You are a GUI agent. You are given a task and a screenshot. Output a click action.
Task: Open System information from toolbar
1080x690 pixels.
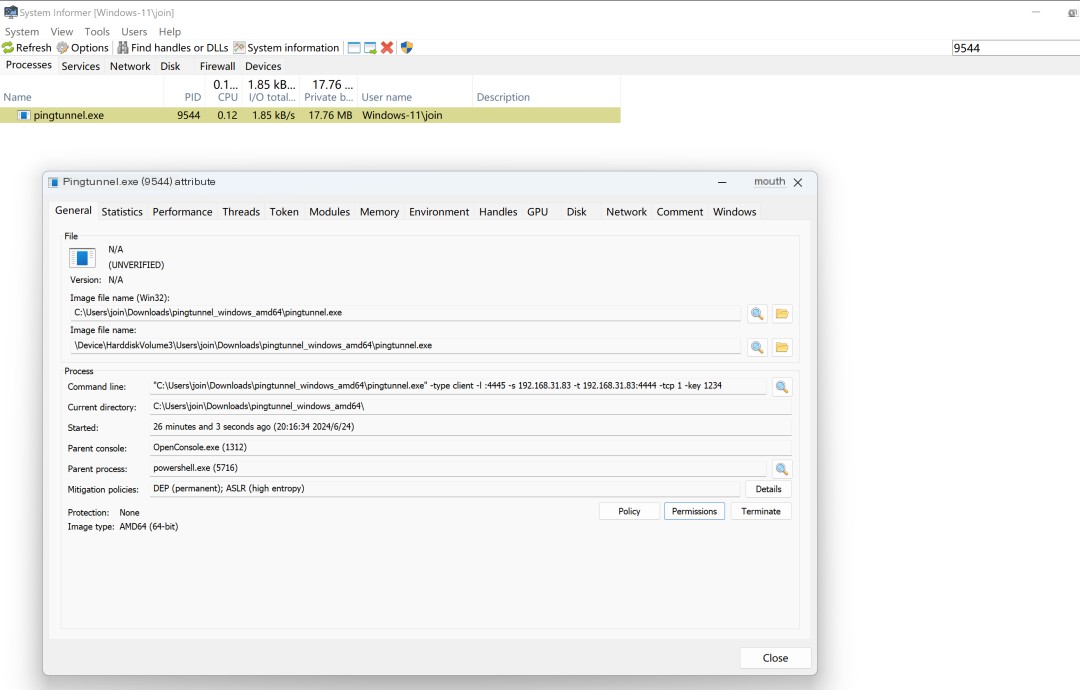click(x=287, y=48)
